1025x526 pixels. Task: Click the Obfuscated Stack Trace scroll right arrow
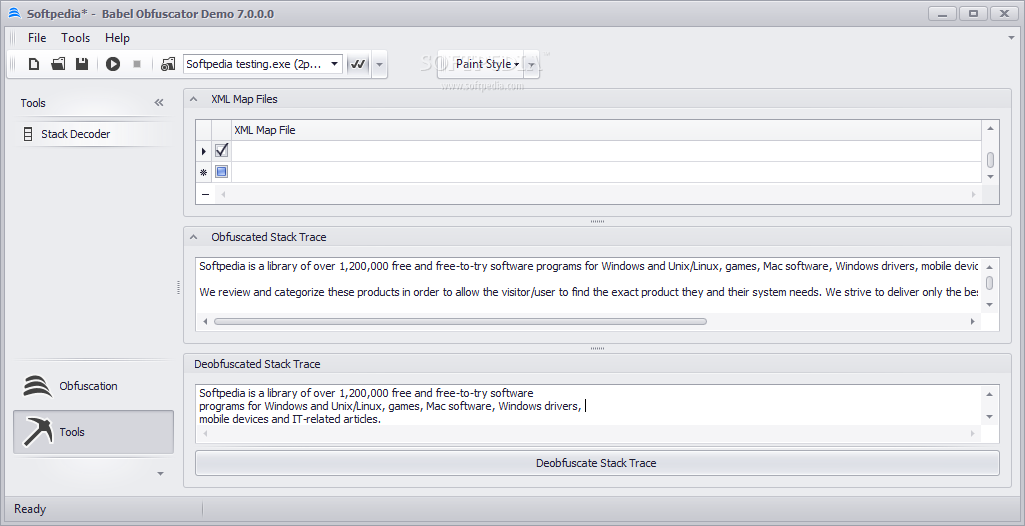click(x=973, y=321)
